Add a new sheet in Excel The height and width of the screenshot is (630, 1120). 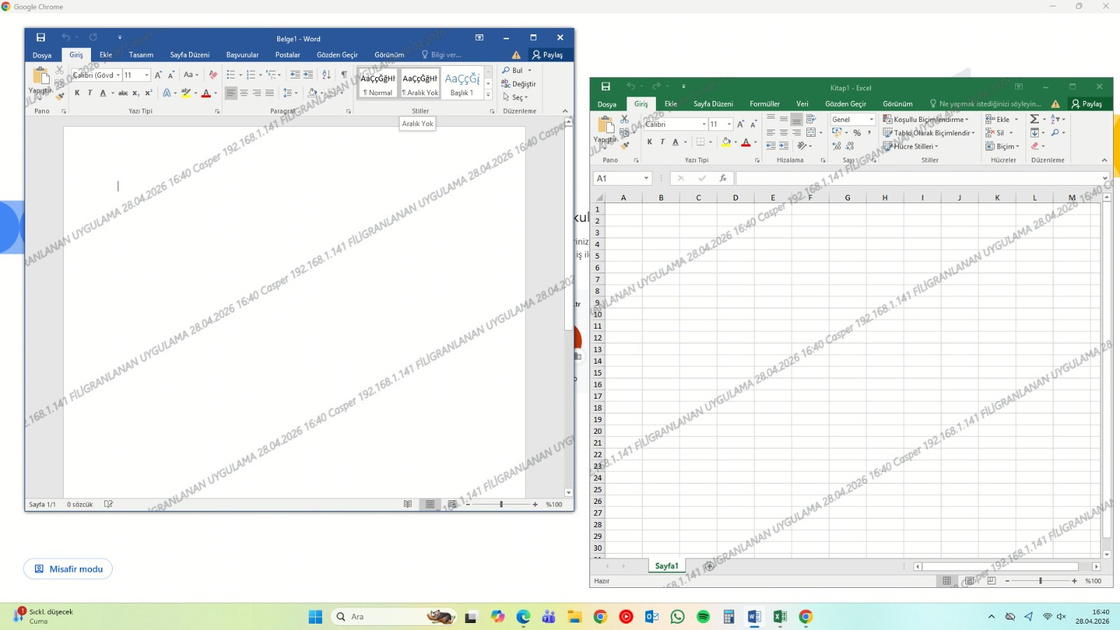tap(709, 566)
